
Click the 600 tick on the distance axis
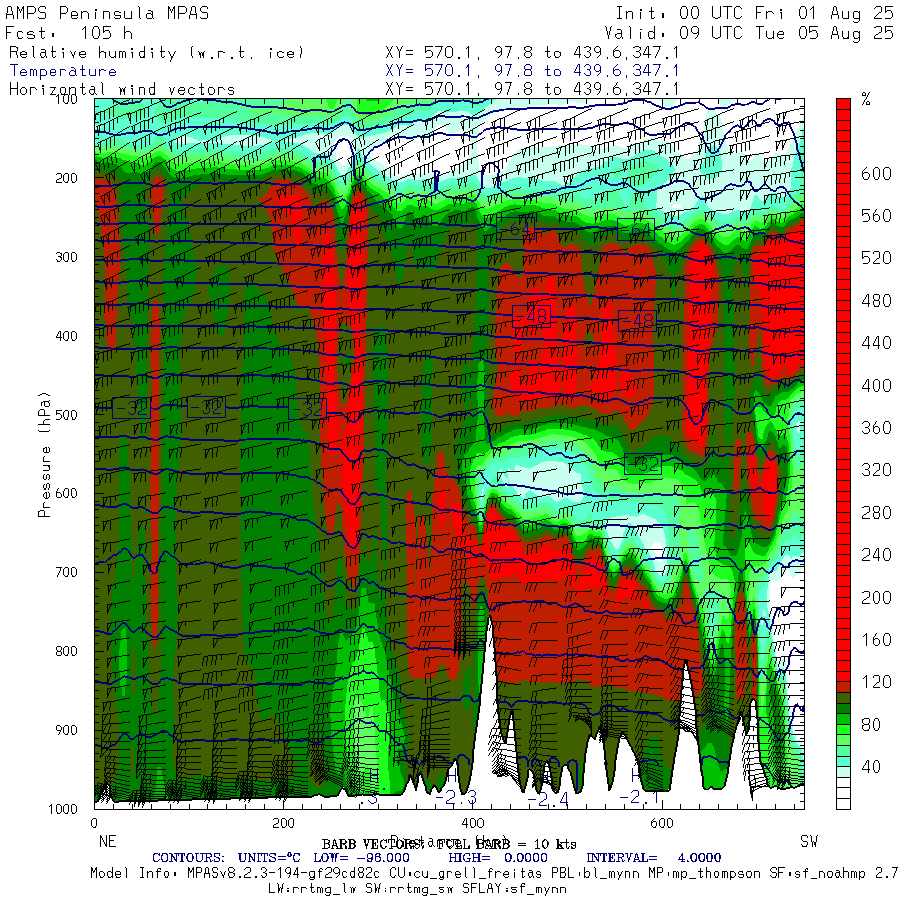(662, 823)
